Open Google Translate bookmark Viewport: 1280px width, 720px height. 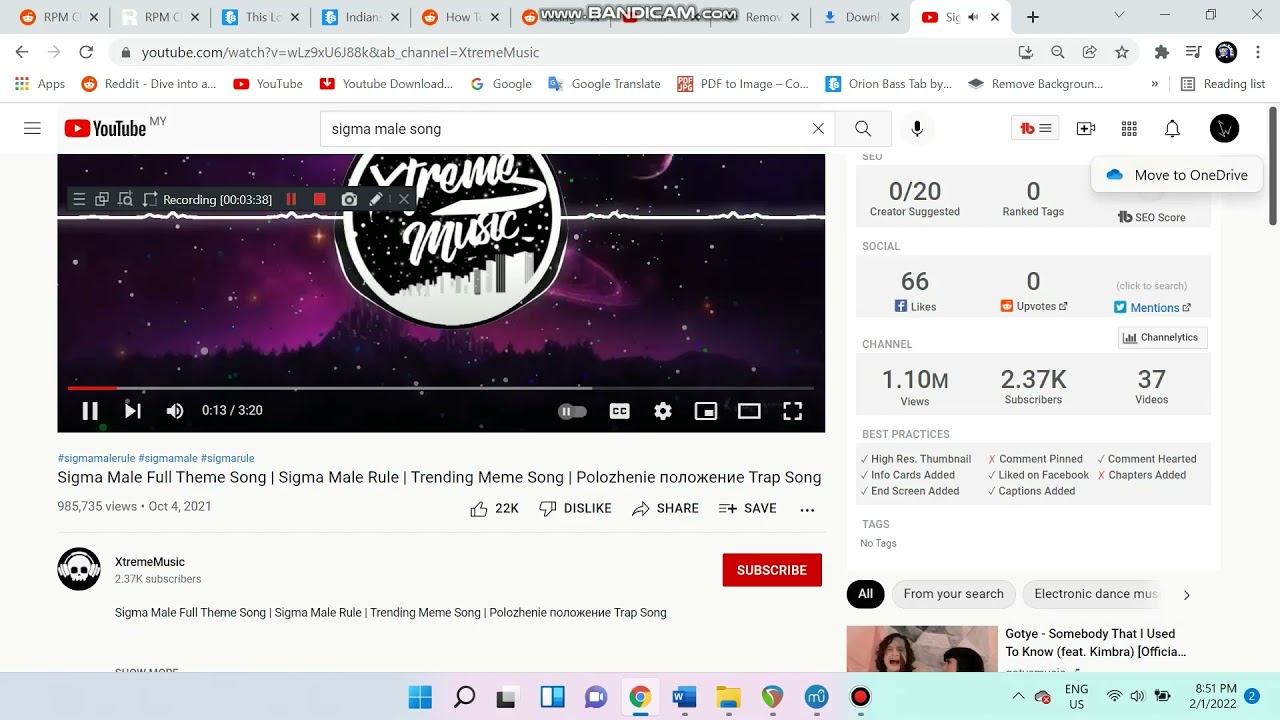[604, 84]
